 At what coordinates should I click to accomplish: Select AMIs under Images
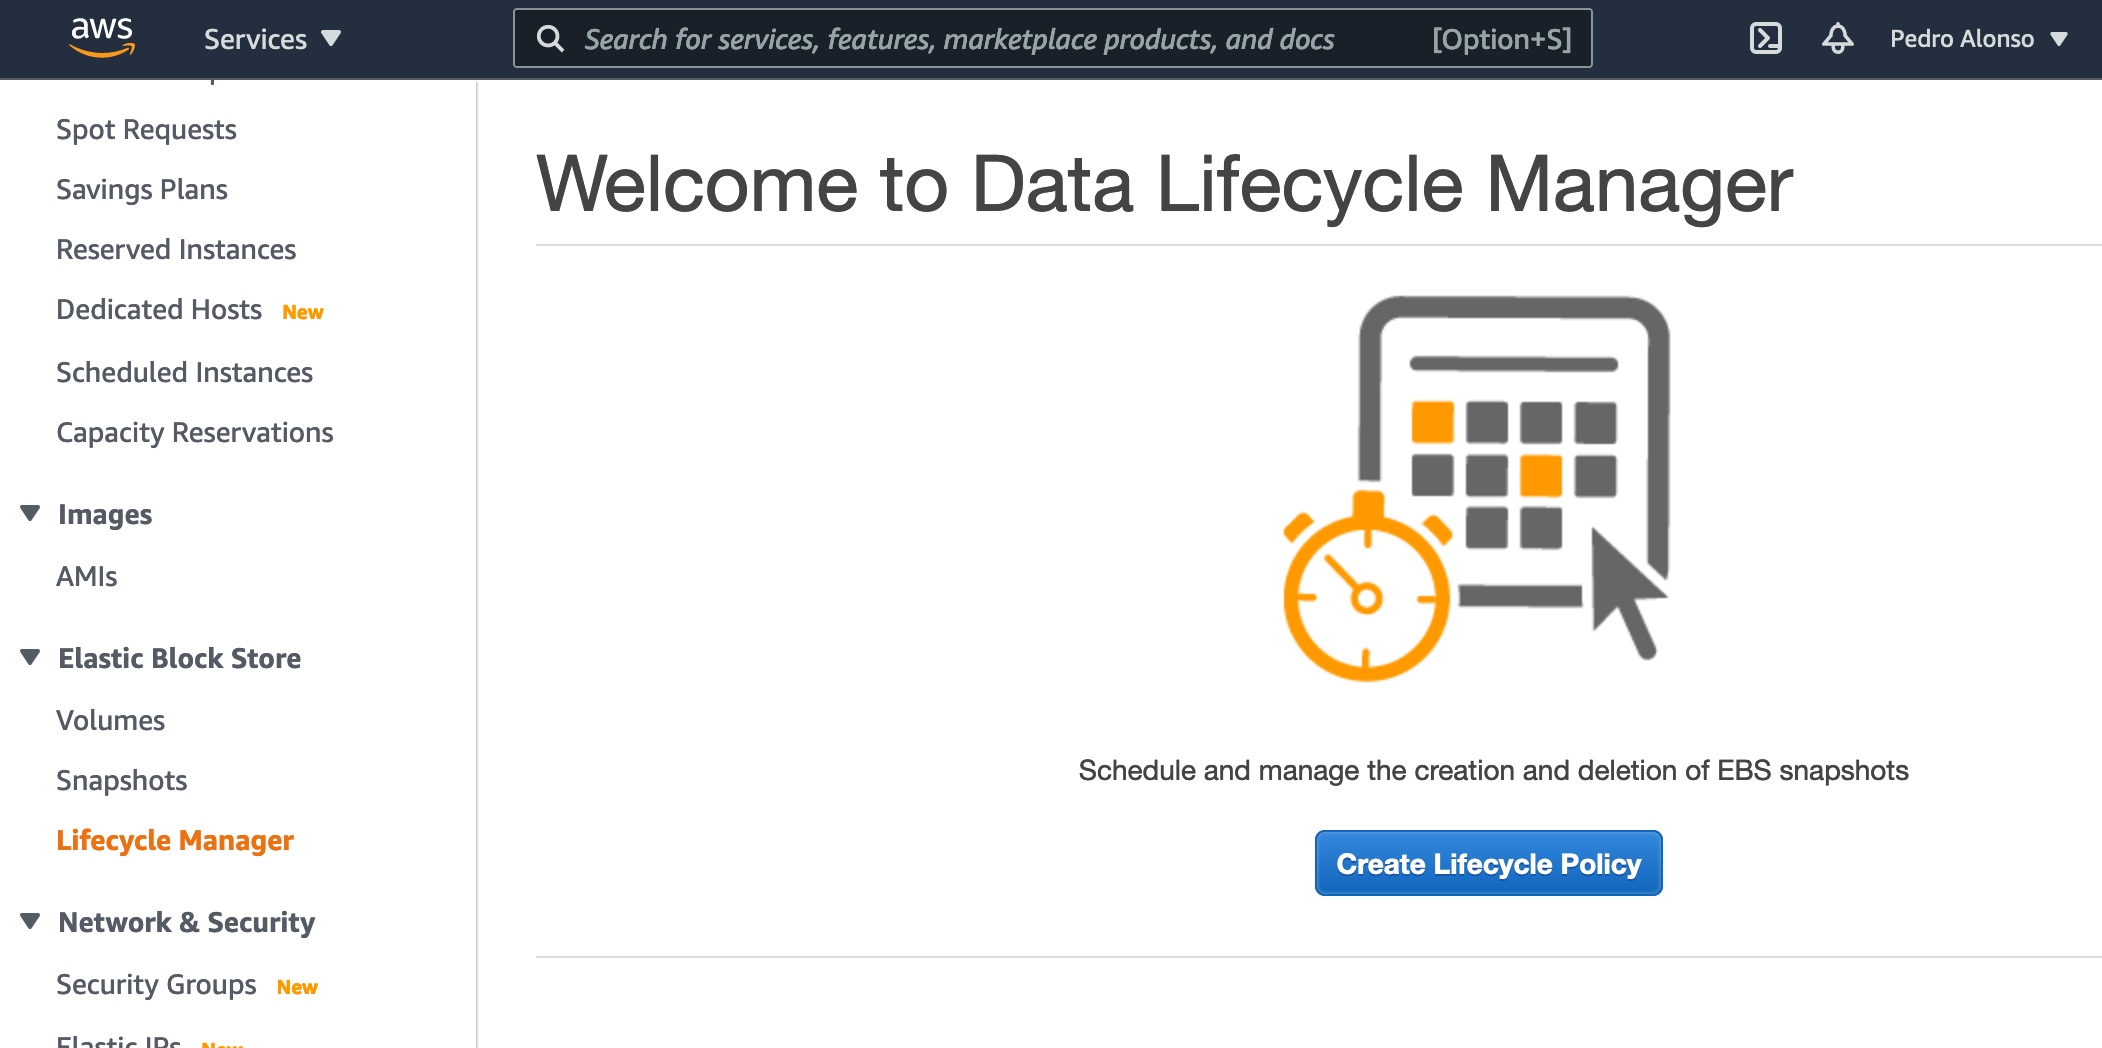click(87, 577)
